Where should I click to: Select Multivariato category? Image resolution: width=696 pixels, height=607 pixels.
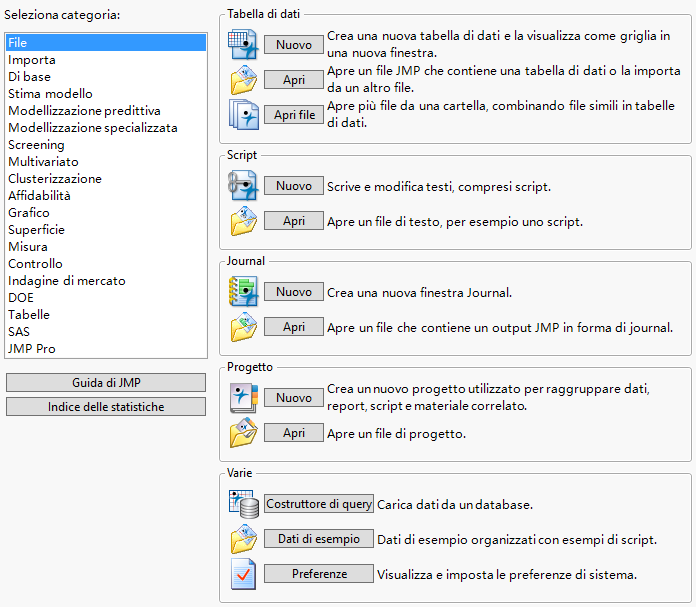tap(106, 162)
